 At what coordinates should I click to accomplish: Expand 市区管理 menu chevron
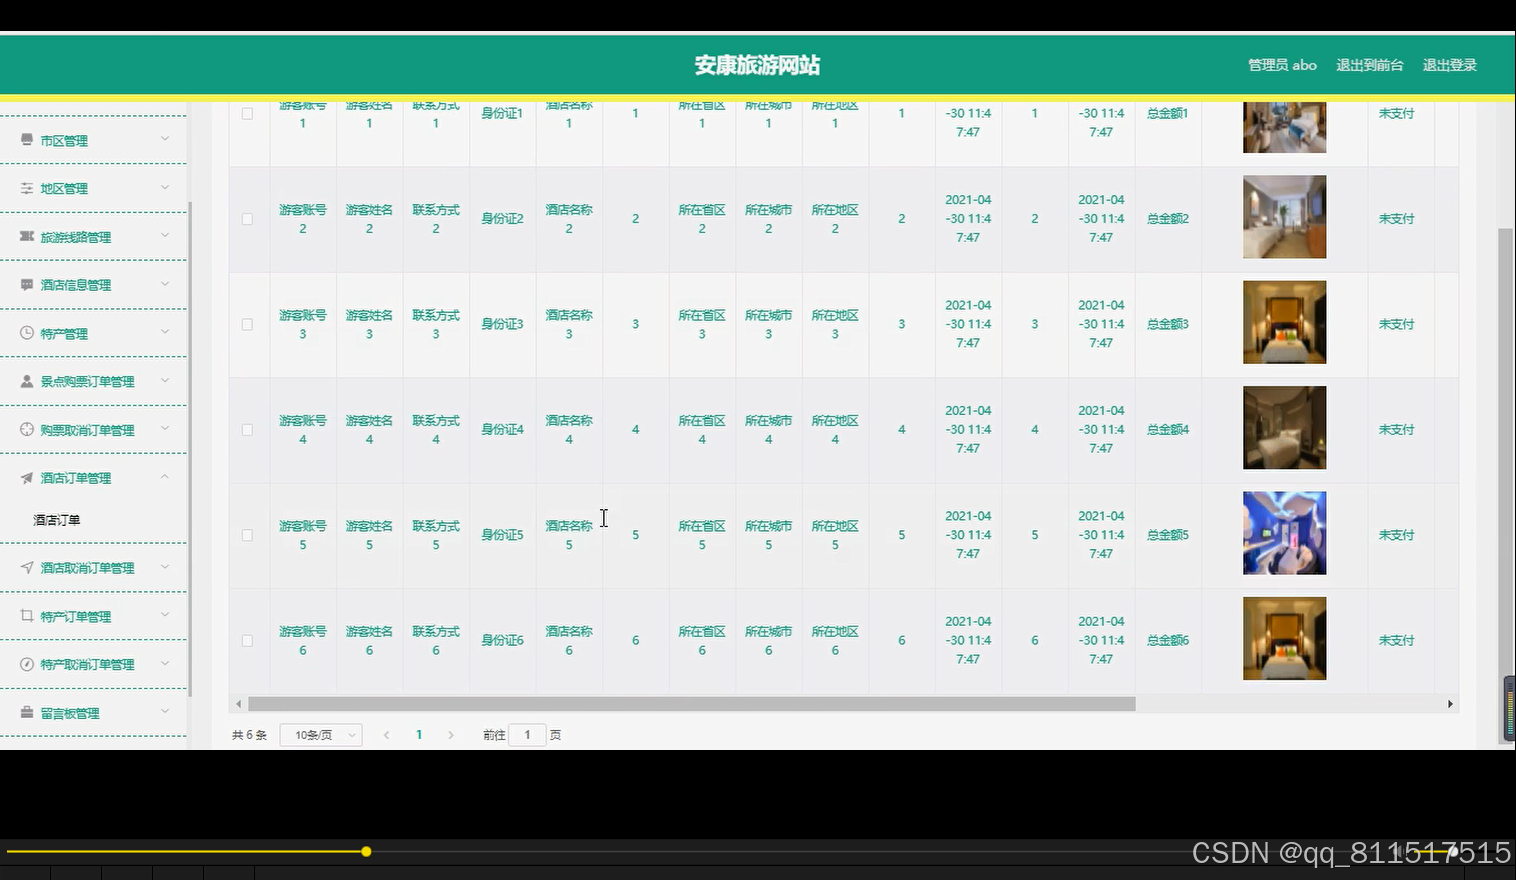point(165,138)
